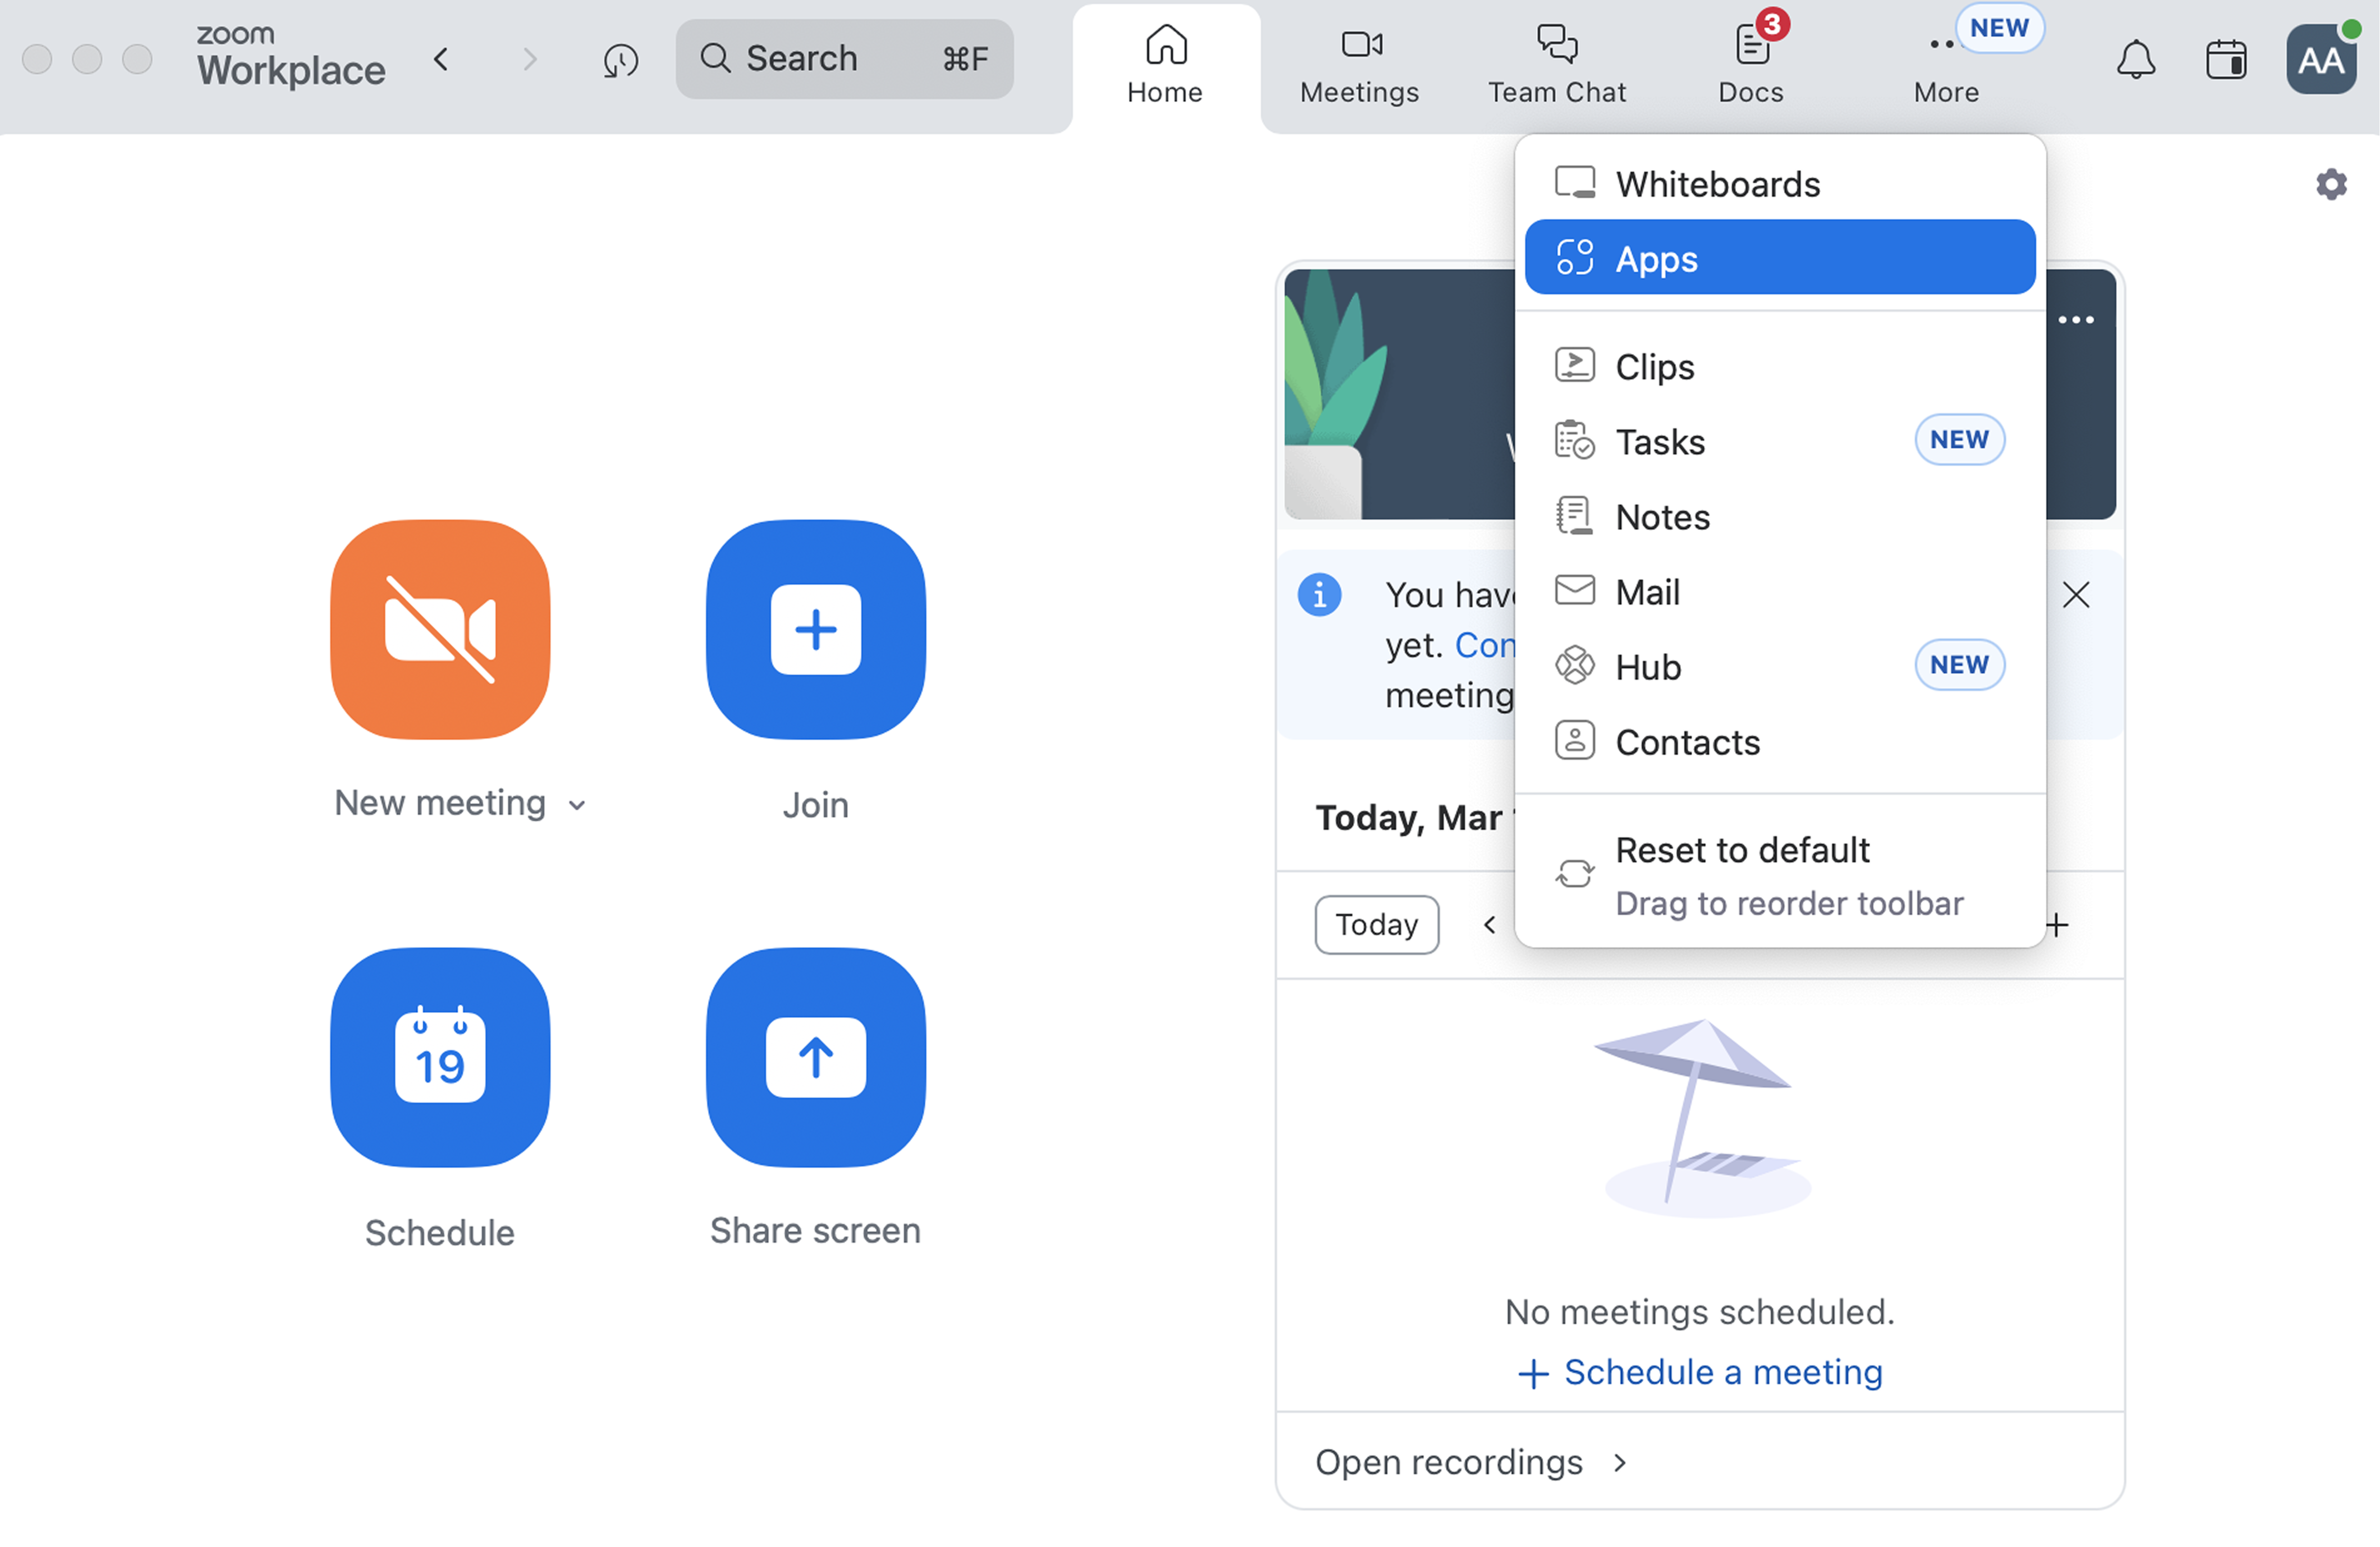Toggle the More menu in the toolbar
The image size is (2380, 1547).
pos(1946,66)
